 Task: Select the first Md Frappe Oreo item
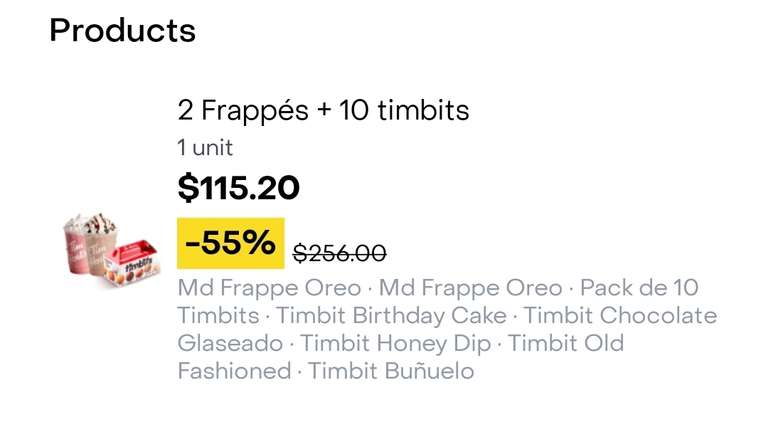click(269, 288)
